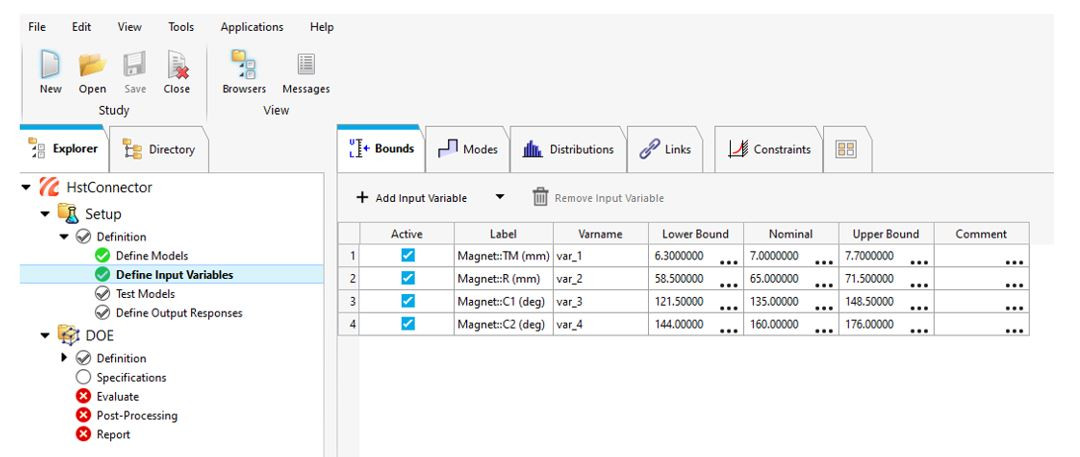Viewport: 1080px width, 457px height.
Task: Click the unlabeled grid tab icon
Action: (x=845, y=149)
